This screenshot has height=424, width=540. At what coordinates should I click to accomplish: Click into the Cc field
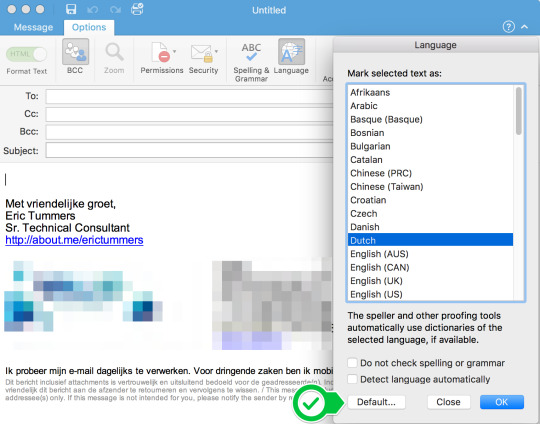[189, 114]
